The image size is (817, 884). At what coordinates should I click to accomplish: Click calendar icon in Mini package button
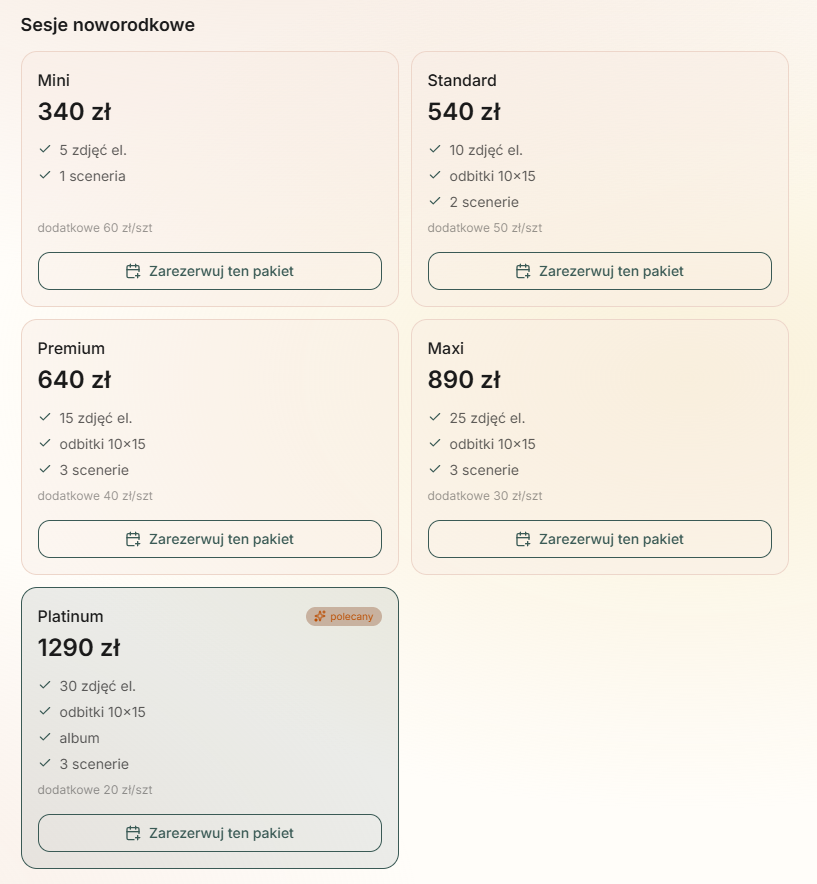point(133,271)
